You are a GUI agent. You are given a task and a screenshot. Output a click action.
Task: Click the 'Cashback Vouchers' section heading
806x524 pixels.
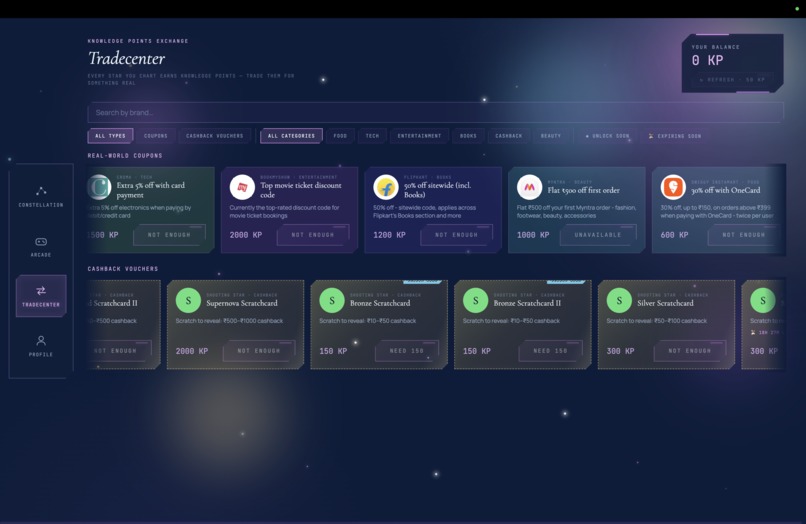click(123, 268)
